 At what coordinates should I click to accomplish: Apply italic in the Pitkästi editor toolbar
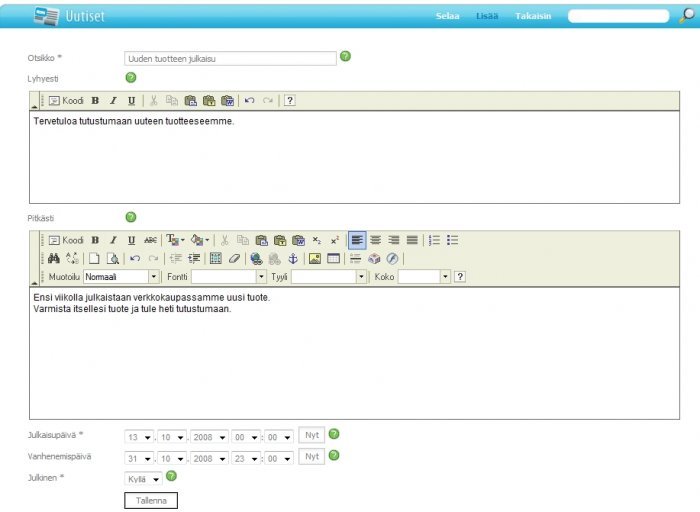coord(113,240)
